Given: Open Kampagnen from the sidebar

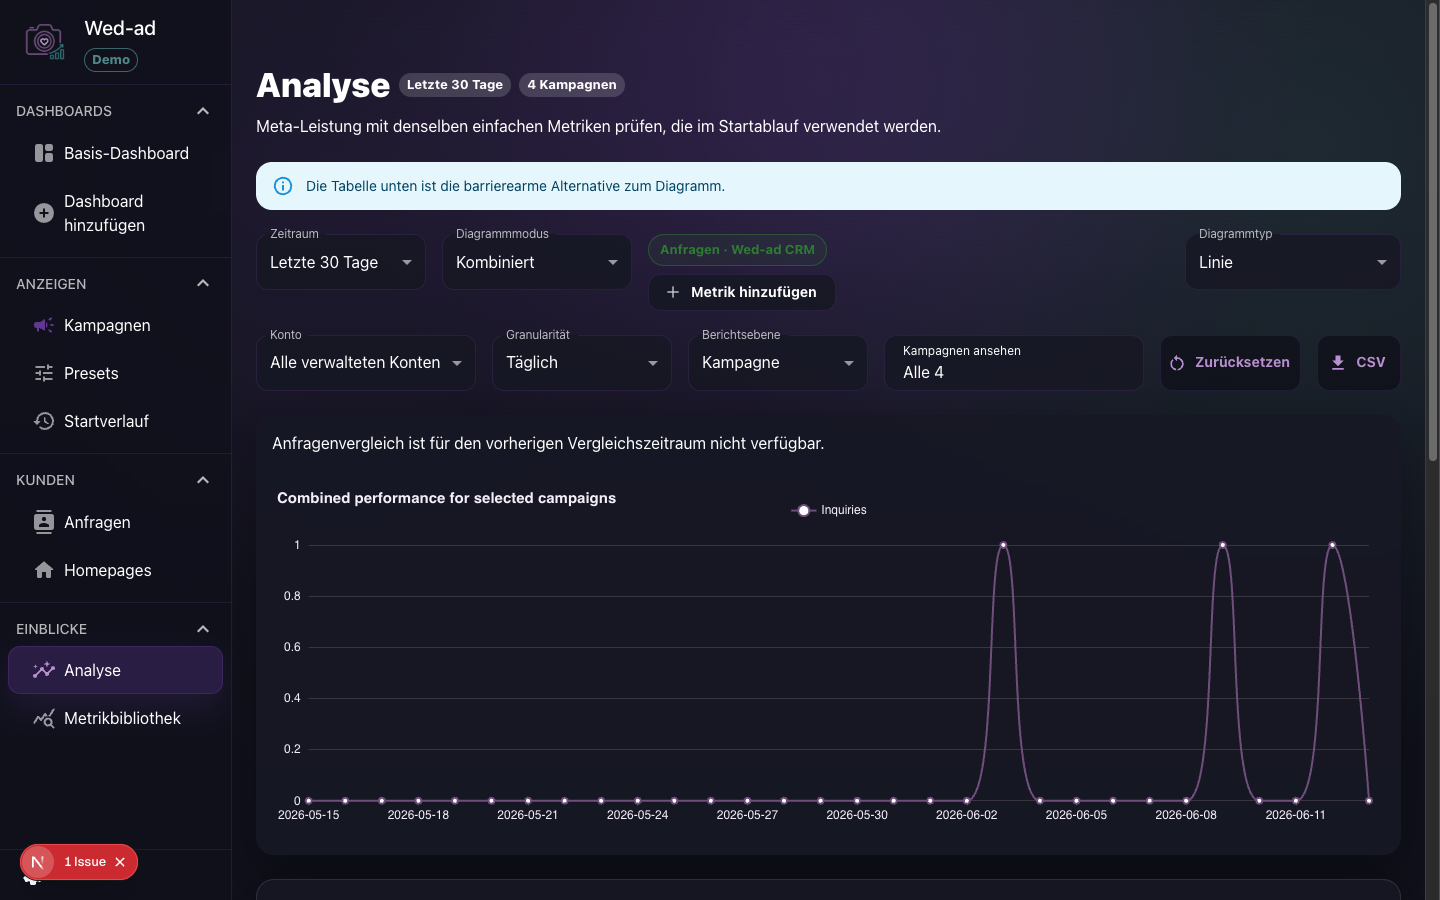Looking at the screenshot, I should coord(115,325).
